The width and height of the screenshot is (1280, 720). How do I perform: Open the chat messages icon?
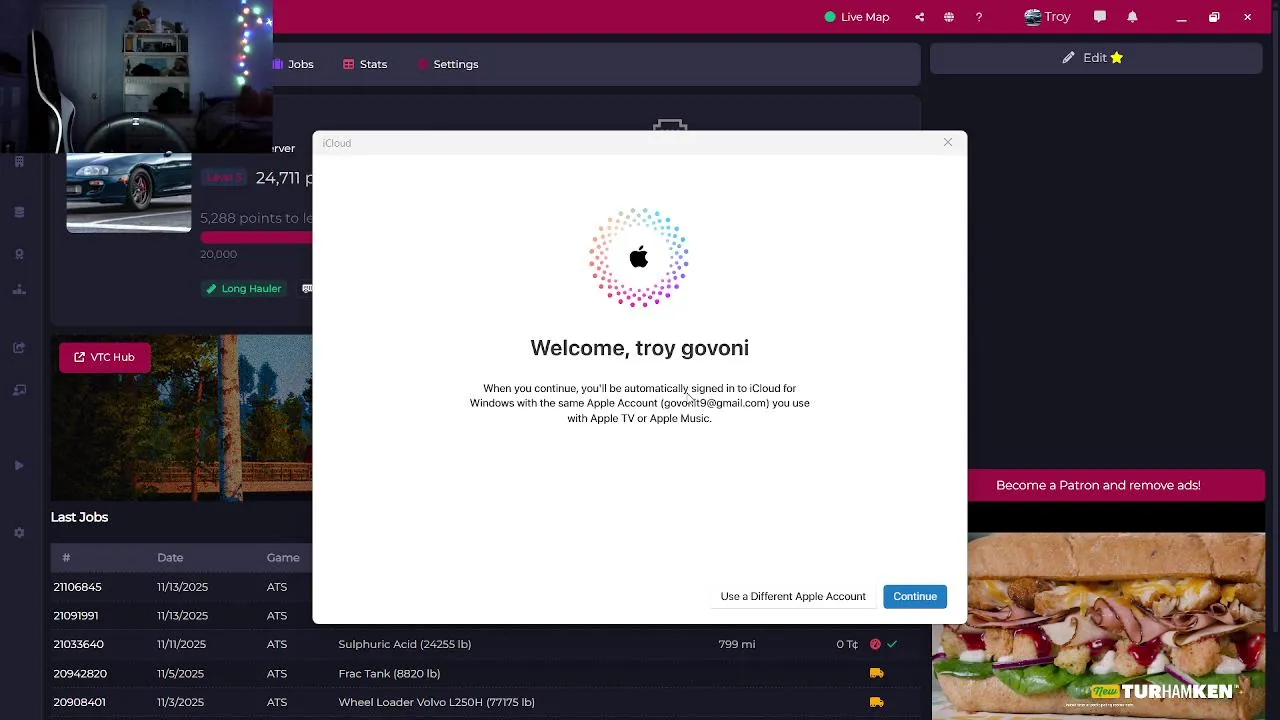(1100, 17)
